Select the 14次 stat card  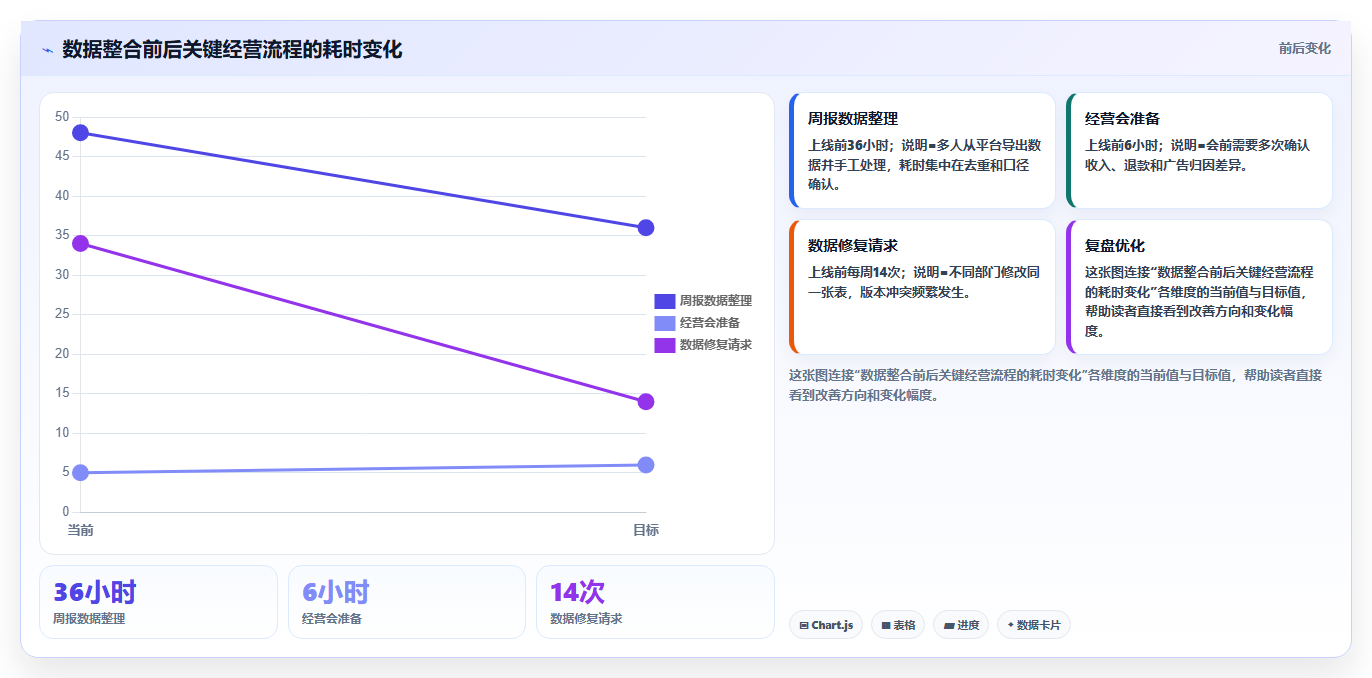(655, 602)
